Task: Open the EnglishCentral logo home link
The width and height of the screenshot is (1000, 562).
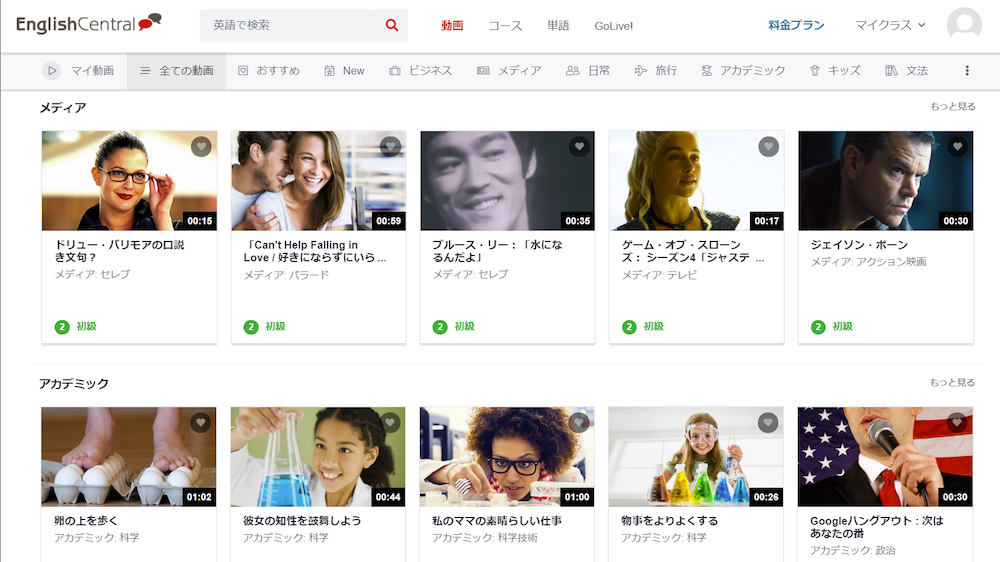Action: [89, 24]
